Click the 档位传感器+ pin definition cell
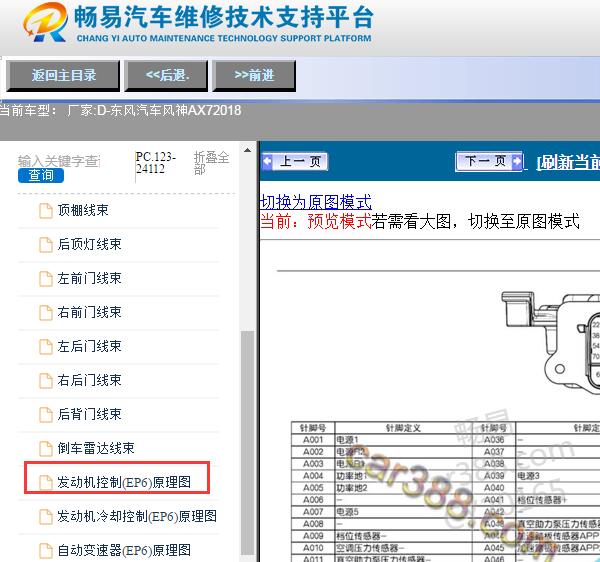This screenshot has height=562, width=600. click(x=558, y=500)
